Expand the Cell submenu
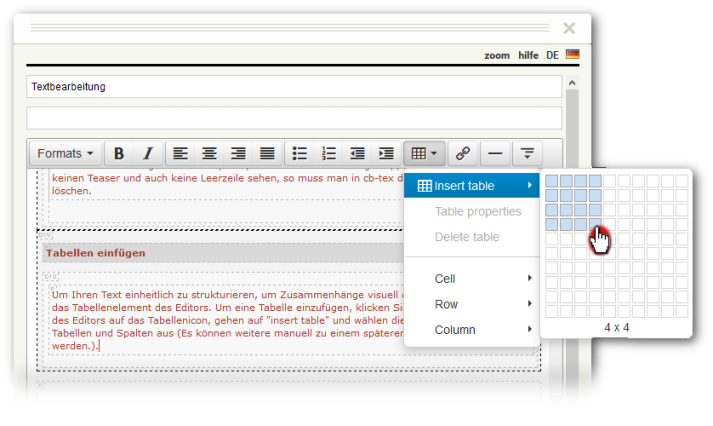 click(471, 278)
